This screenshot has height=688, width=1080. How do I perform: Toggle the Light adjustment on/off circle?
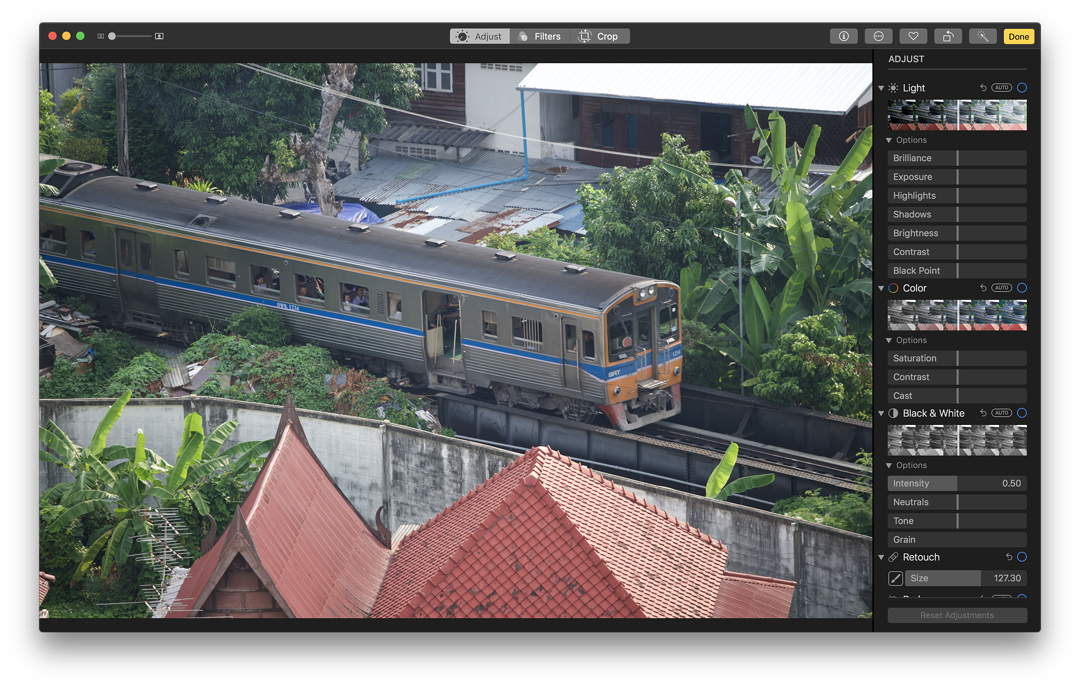click(1021, 87)
